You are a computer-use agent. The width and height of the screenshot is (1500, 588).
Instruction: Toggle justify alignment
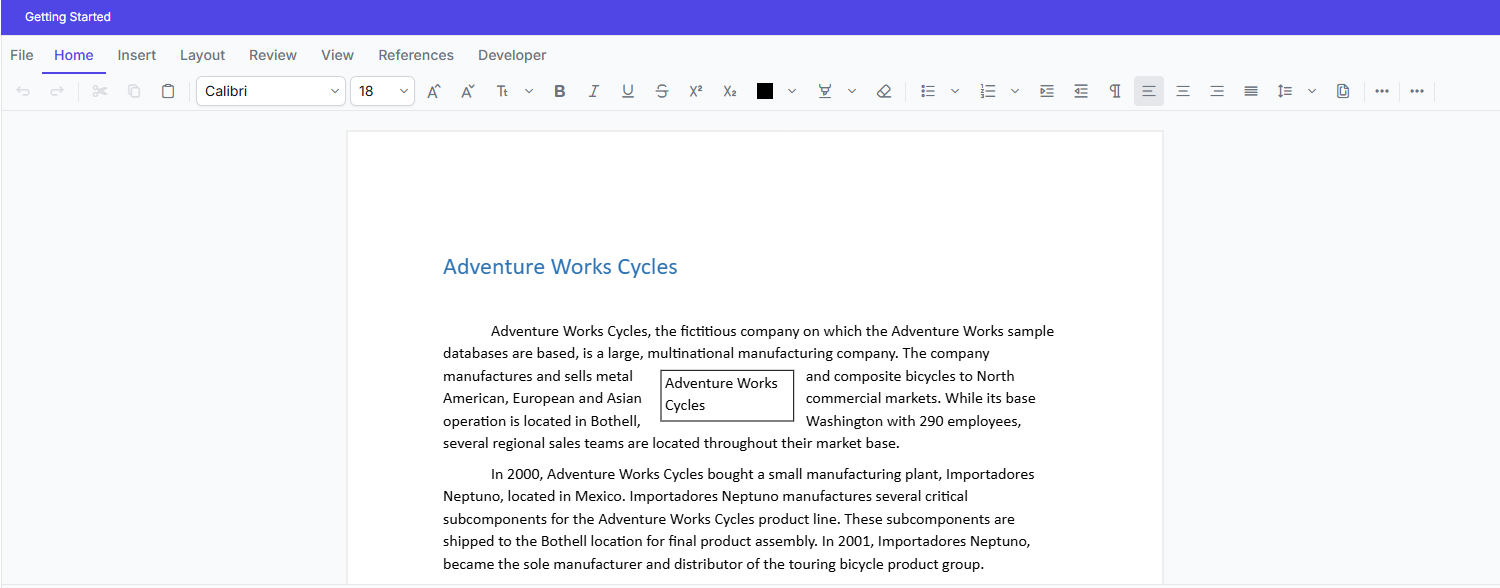pyautogui.click(x=1250, y=90)
